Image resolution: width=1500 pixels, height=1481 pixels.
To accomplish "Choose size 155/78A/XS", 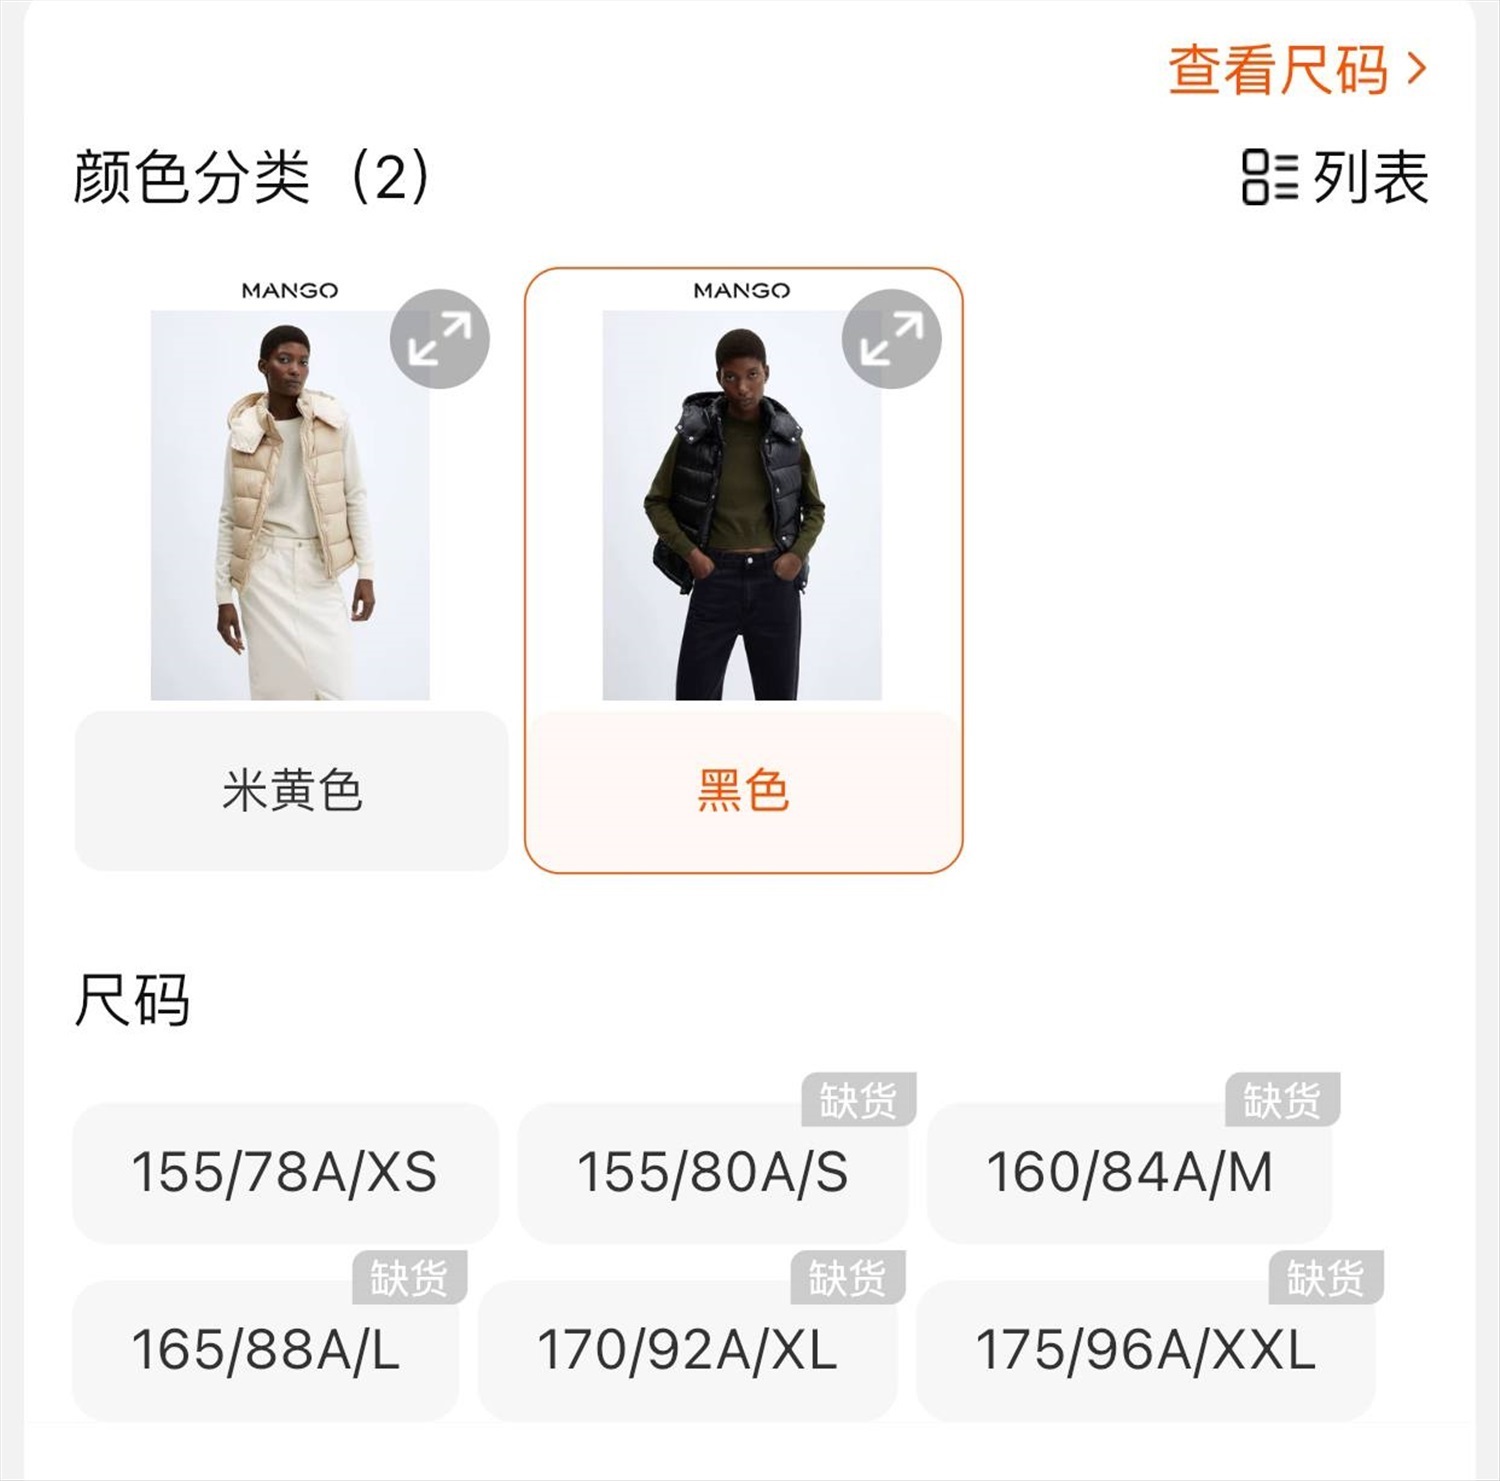I will click(x=285, y=1173).
